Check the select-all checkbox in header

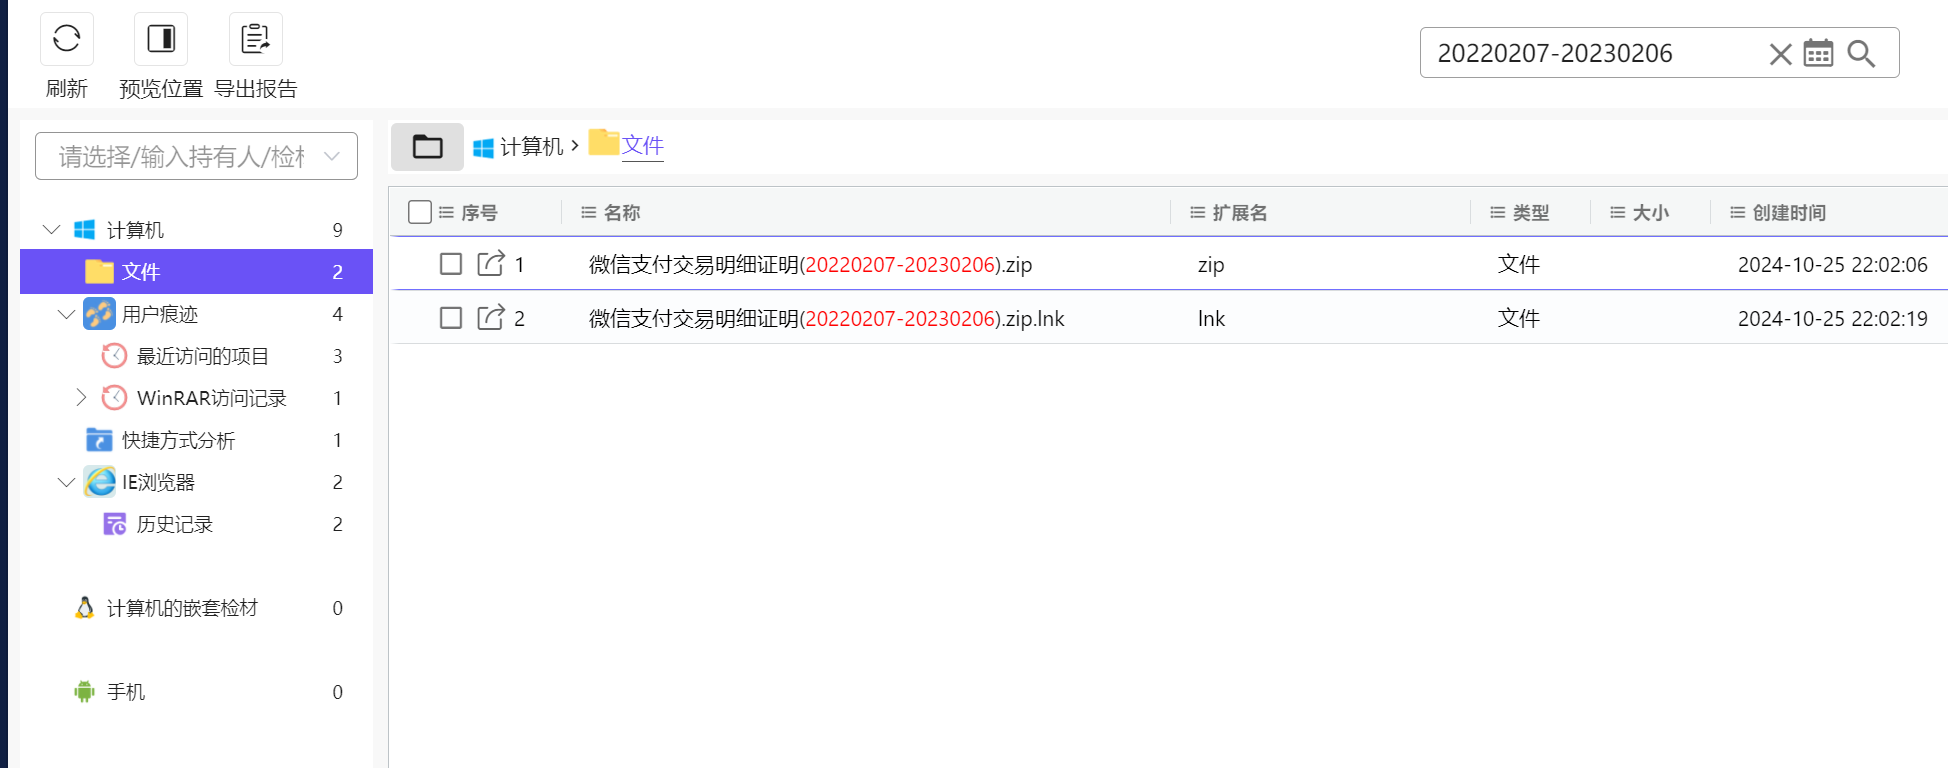coord(420,212)
